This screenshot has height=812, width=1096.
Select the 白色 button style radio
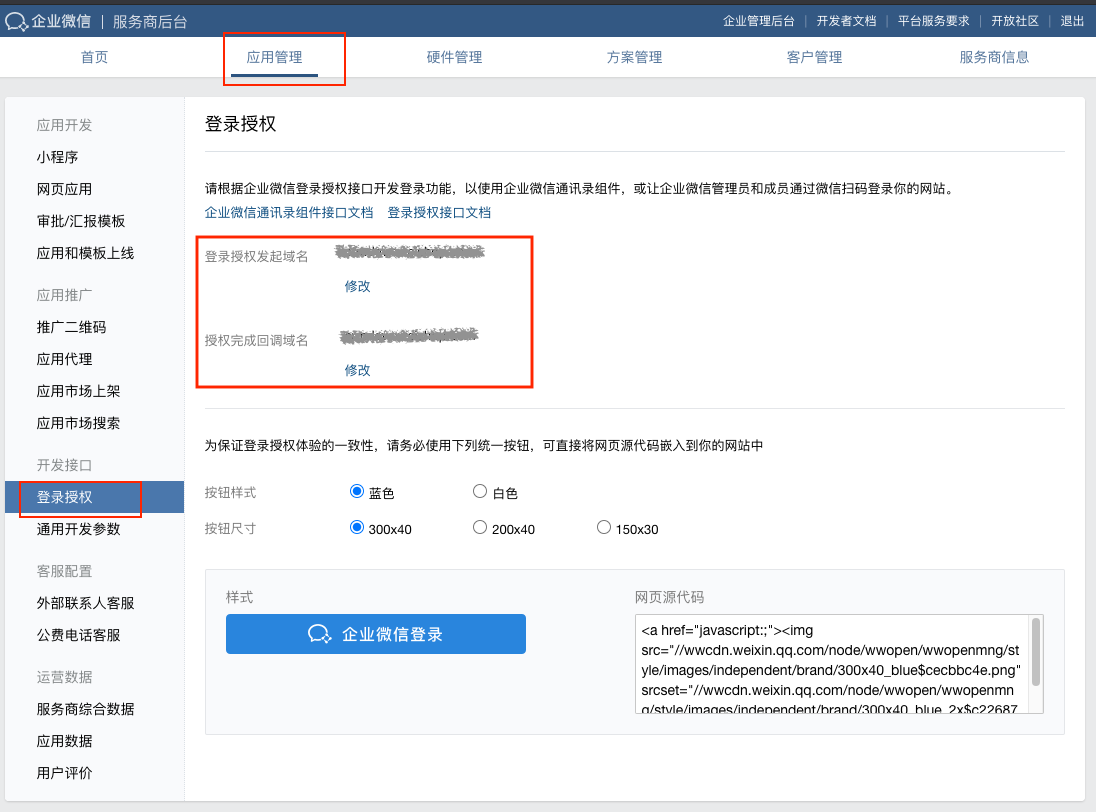pos(480,491)
